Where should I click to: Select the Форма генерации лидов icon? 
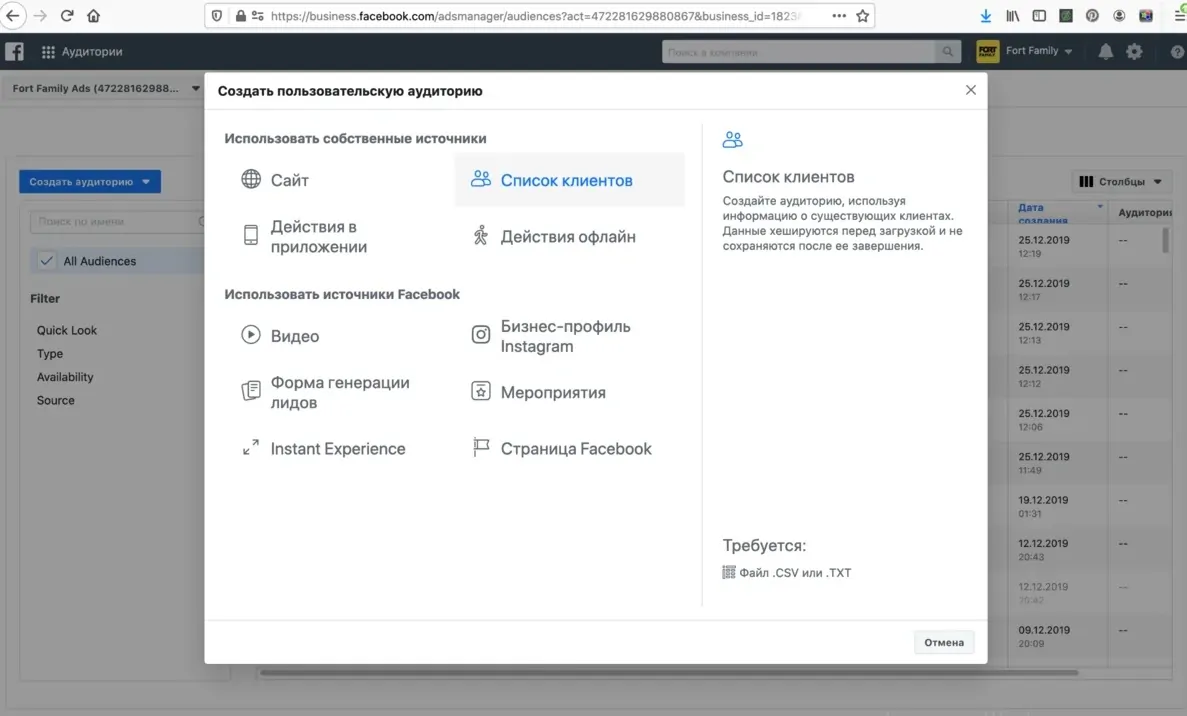251,391
